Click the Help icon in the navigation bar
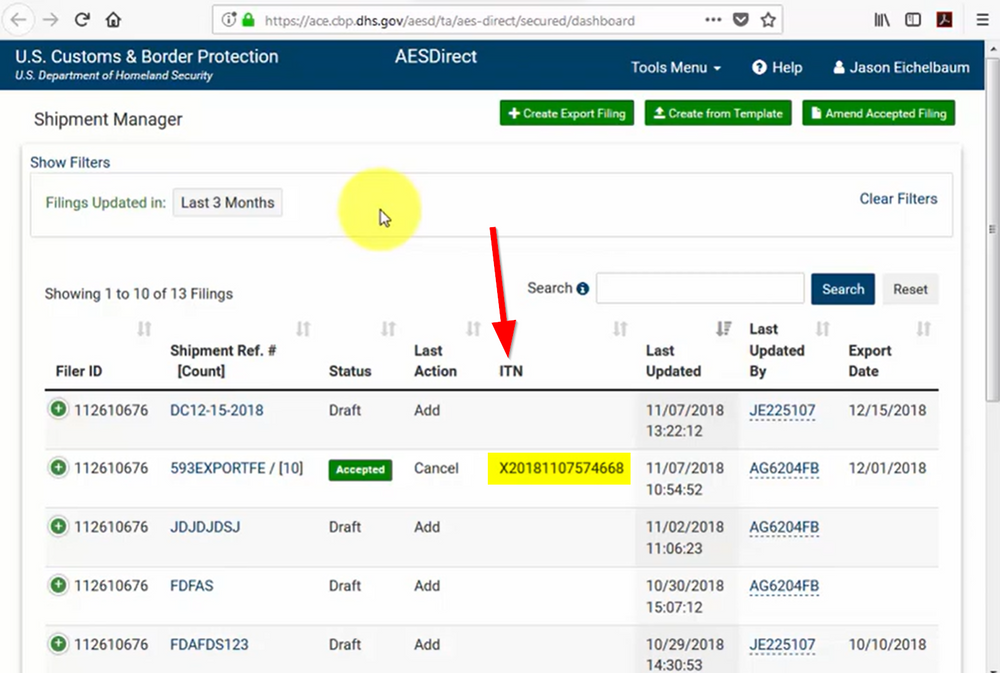Viewport: 1000px width, 673px height. (x=762, y=67)
